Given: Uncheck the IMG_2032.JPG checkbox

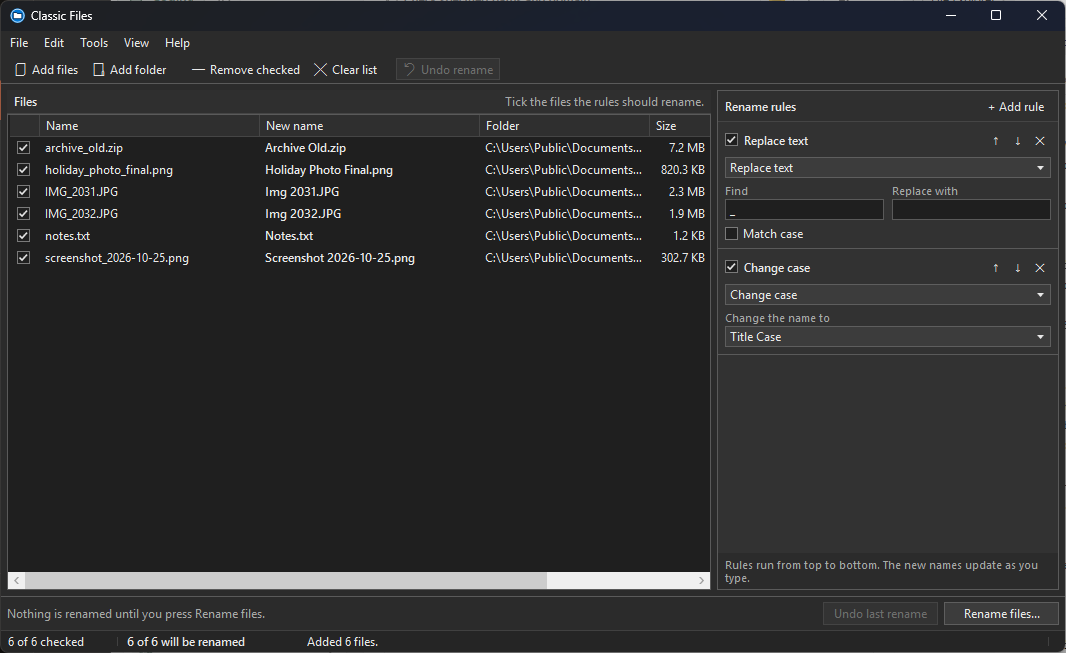Looking at the screenshot, I should pyautogui.click(x=24, y=213).
